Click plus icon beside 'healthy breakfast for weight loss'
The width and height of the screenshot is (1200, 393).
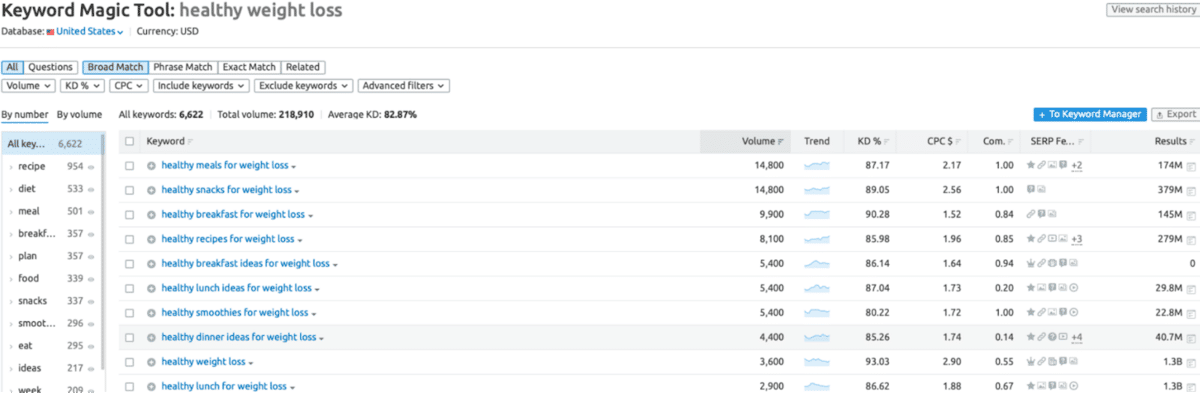coord(151,215)
